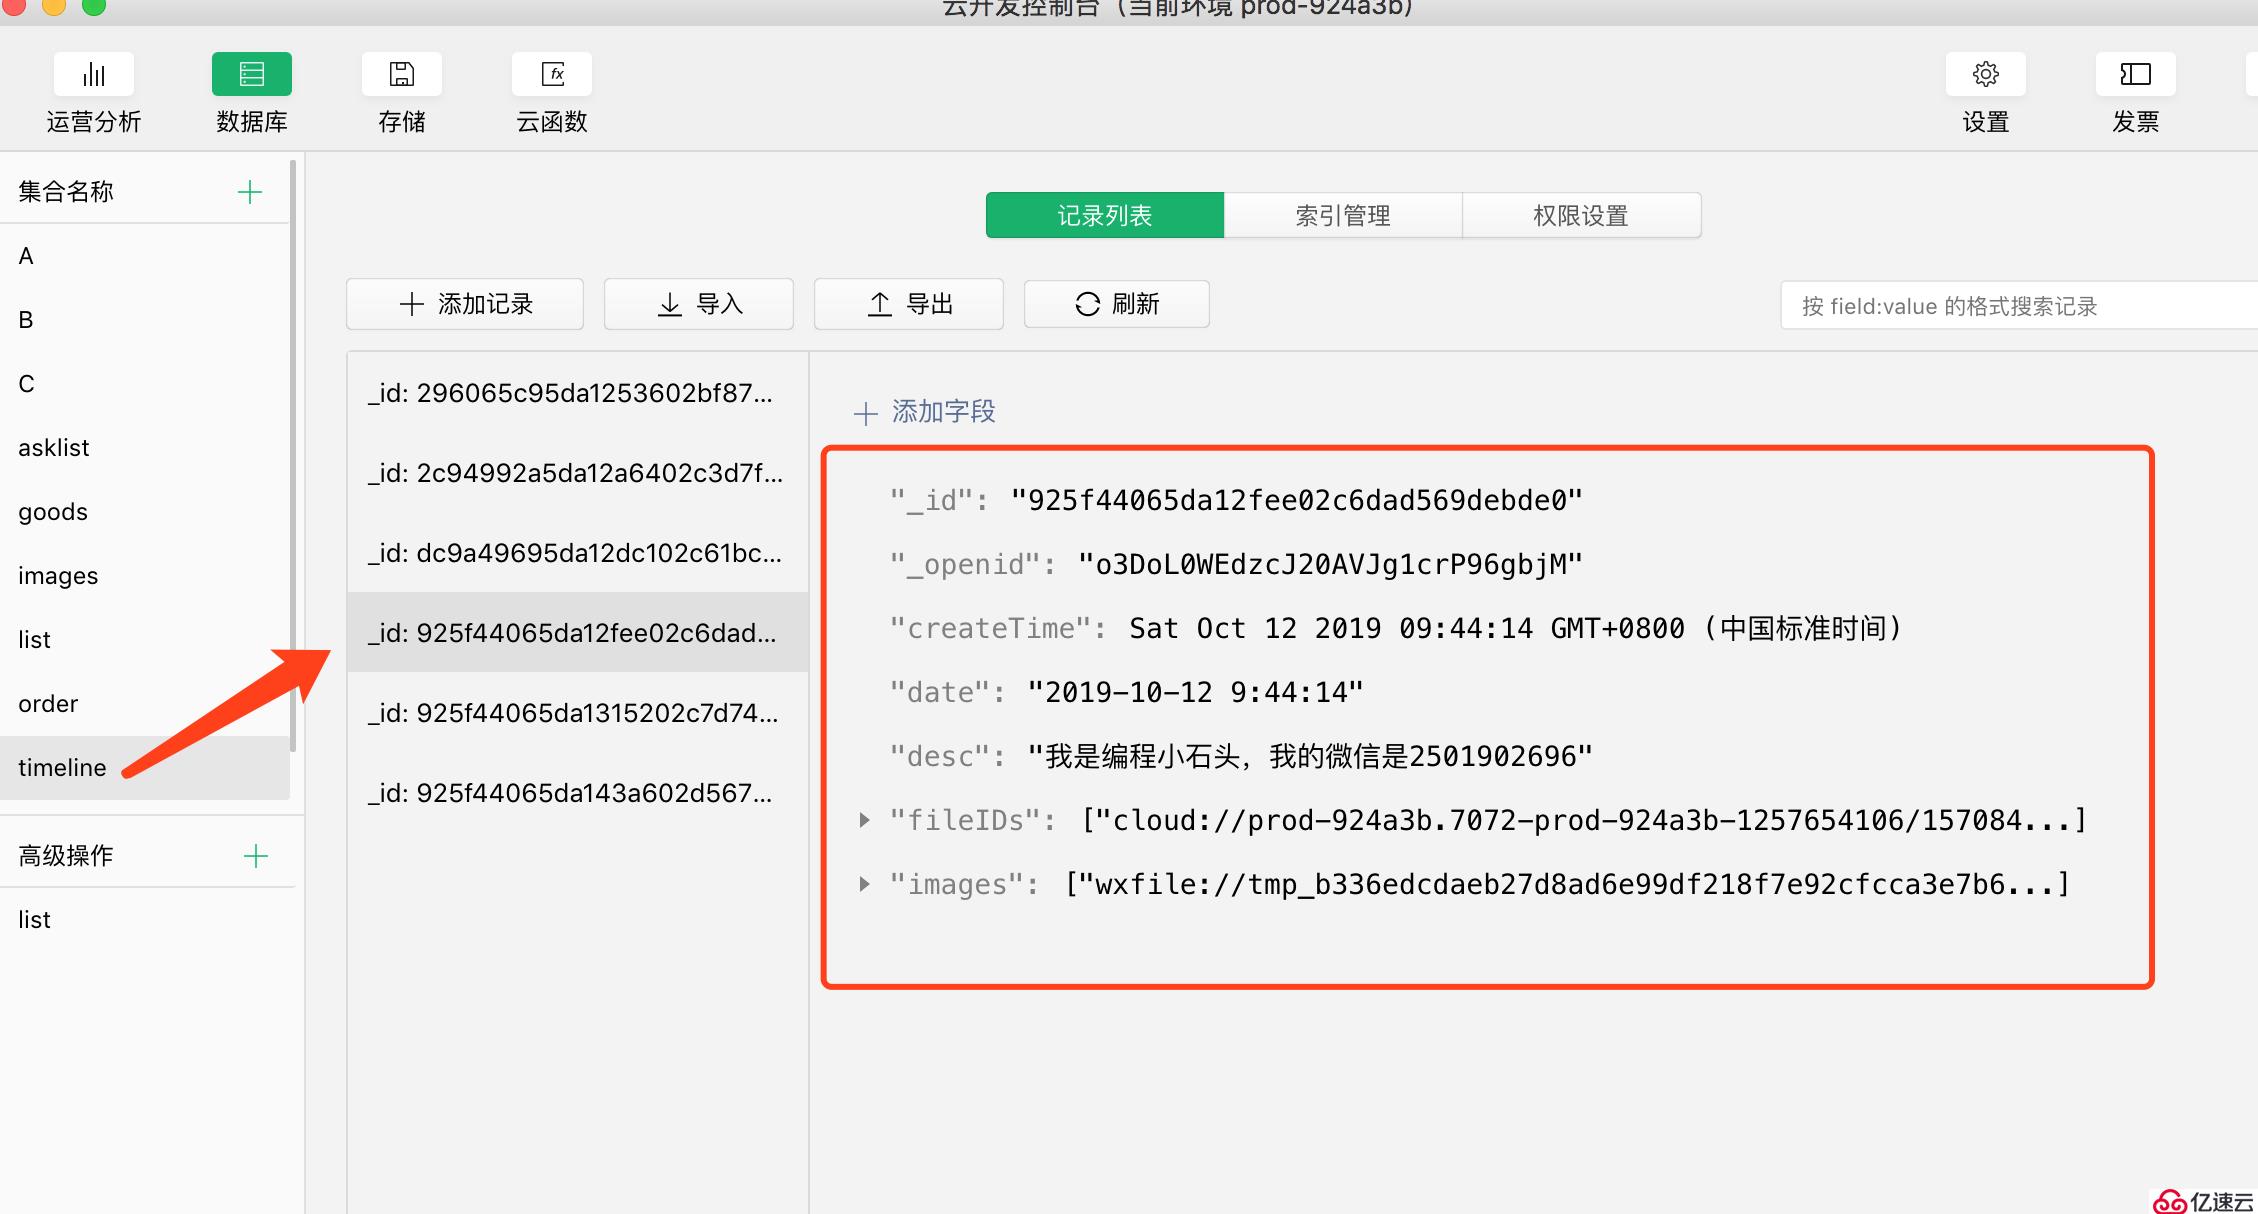Select the order collection

coord(145,704)
